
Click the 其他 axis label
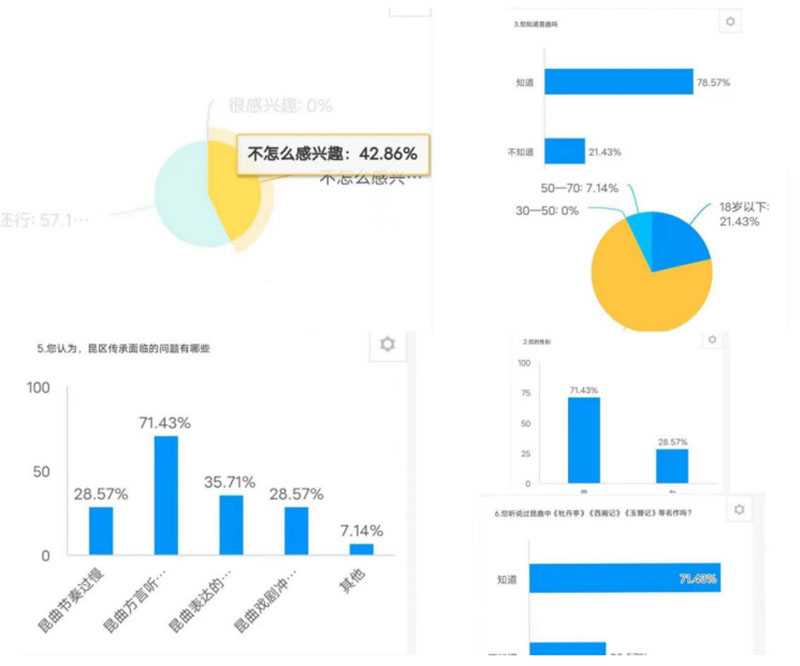pyautogui.click(x=353, y=581)
